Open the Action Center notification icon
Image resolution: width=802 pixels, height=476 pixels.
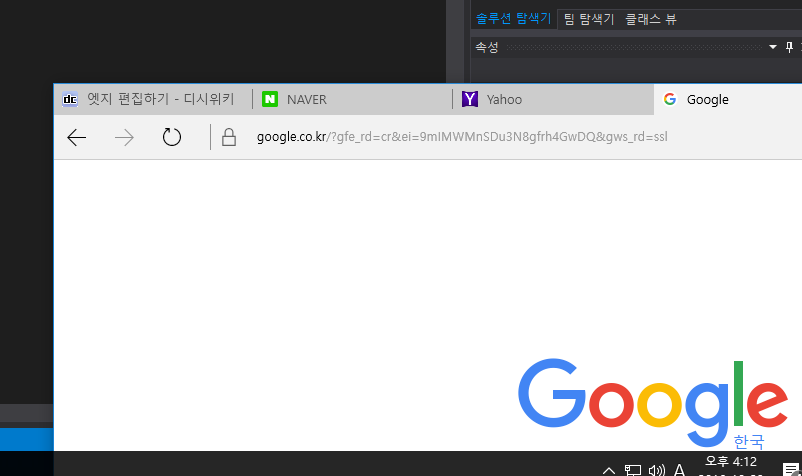(789, 470)
